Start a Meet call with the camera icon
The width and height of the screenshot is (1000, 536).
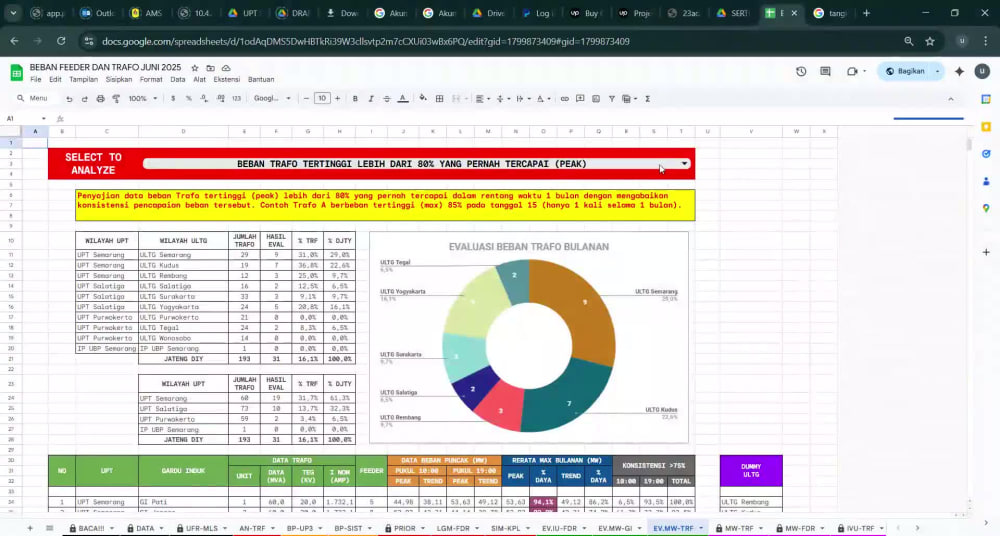pos(852,71)
